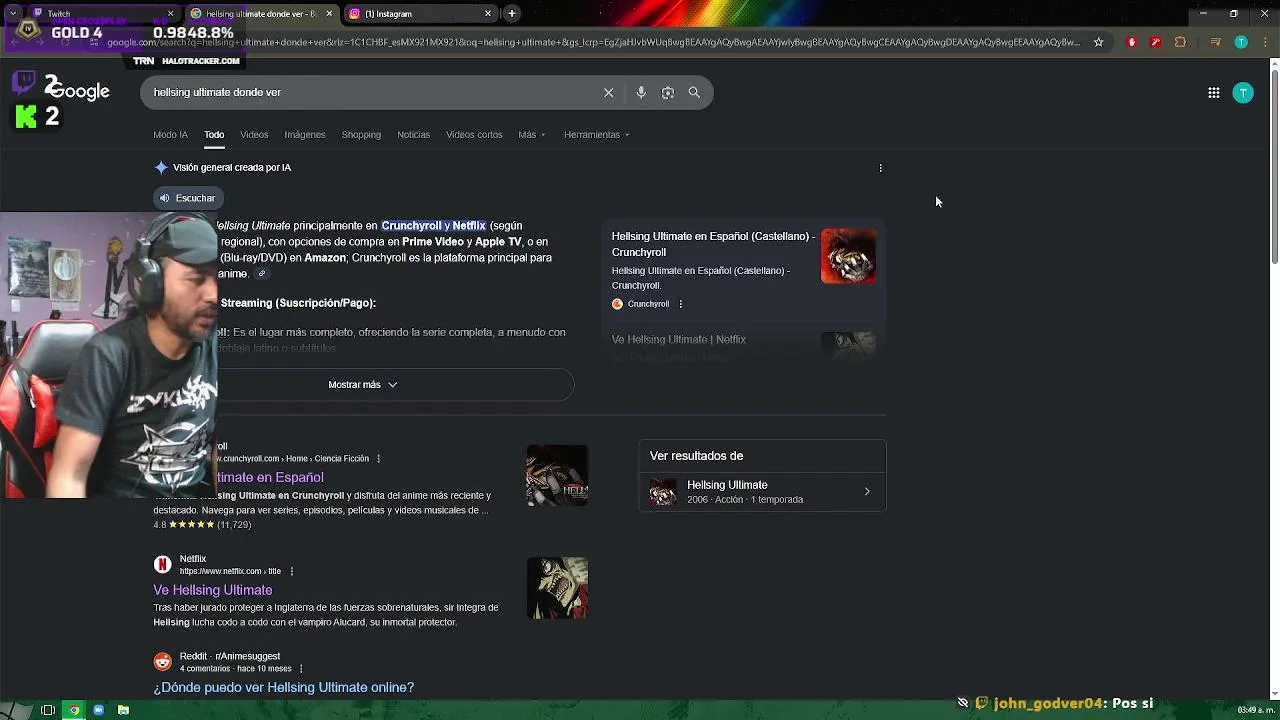Open Chrome from the Windows taskbar
Image resolution: width=1280 pixels, height=720 pixels.
click(74, 710)
